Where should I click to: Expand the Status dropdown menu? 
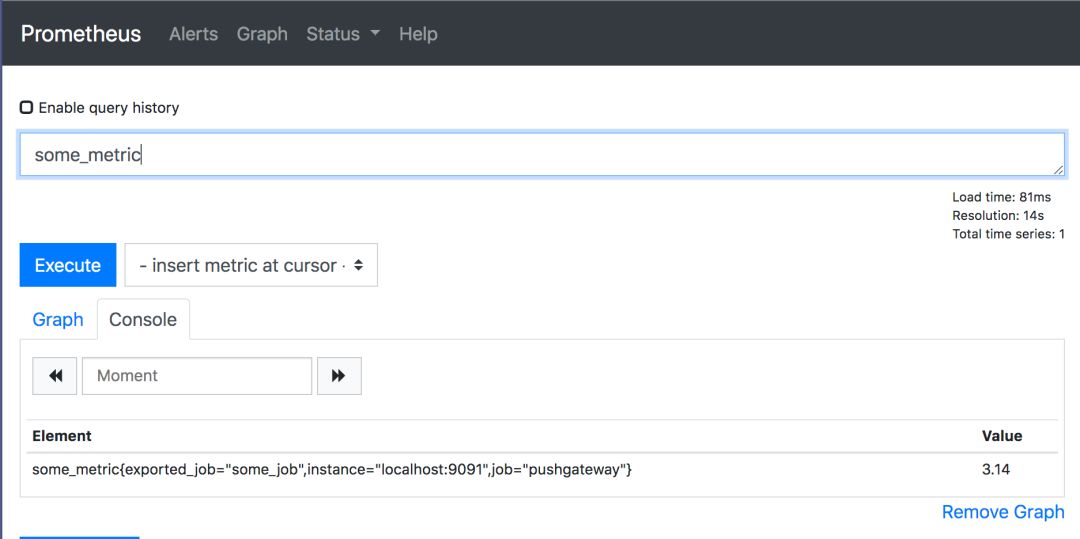(343, 34)
